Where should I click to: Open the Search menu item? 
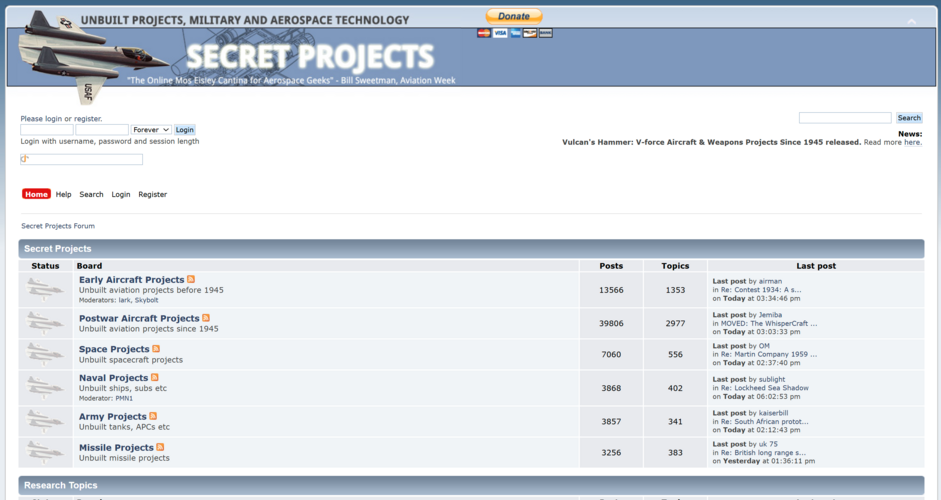point(91,194)
